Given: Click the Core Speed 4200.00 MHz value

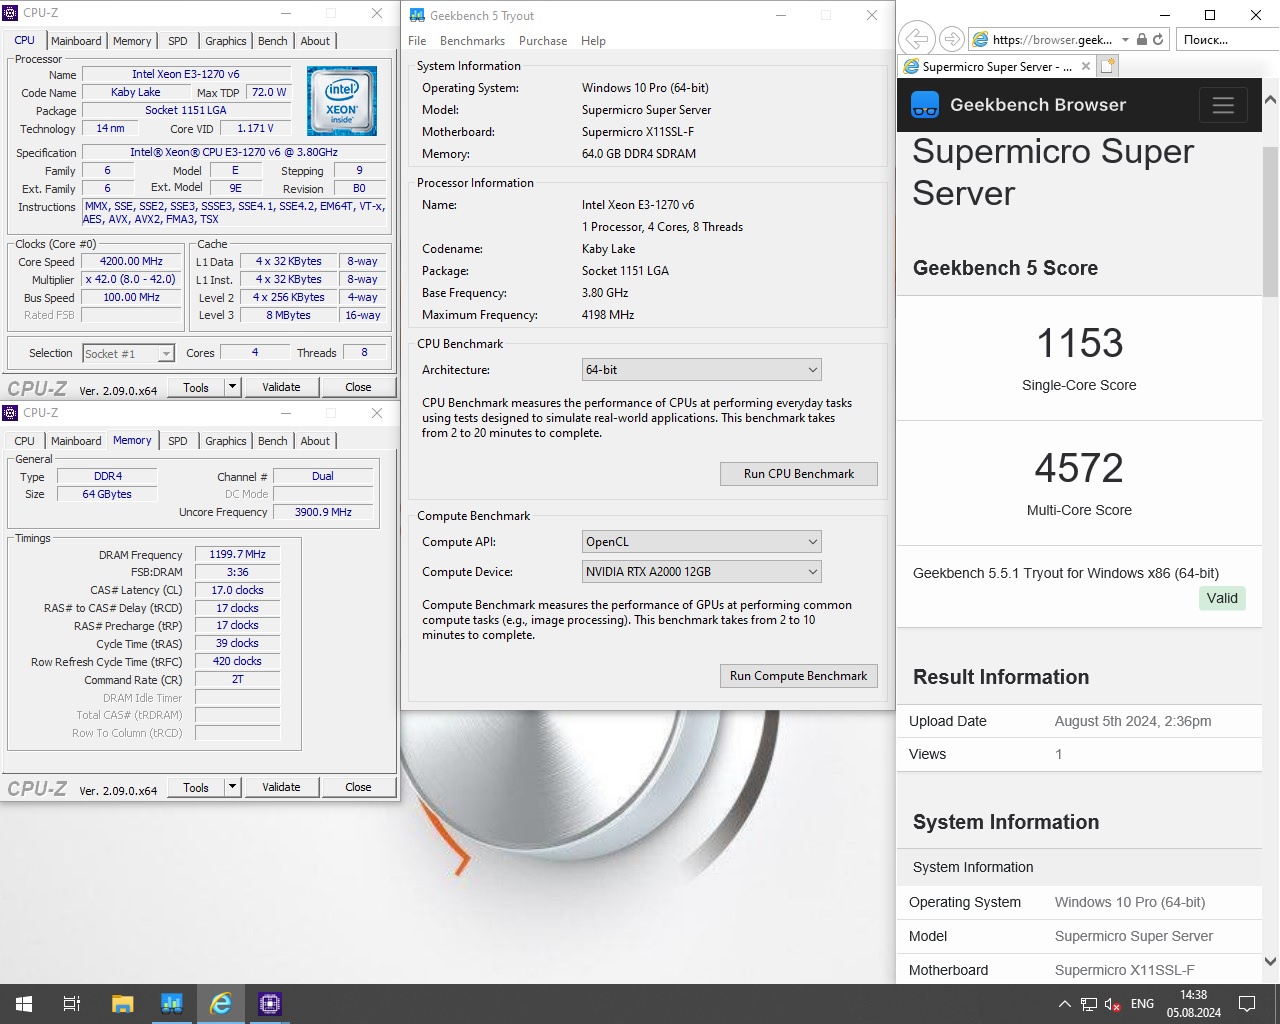Looking at the screenshot, I should click(x=131, y=261).
